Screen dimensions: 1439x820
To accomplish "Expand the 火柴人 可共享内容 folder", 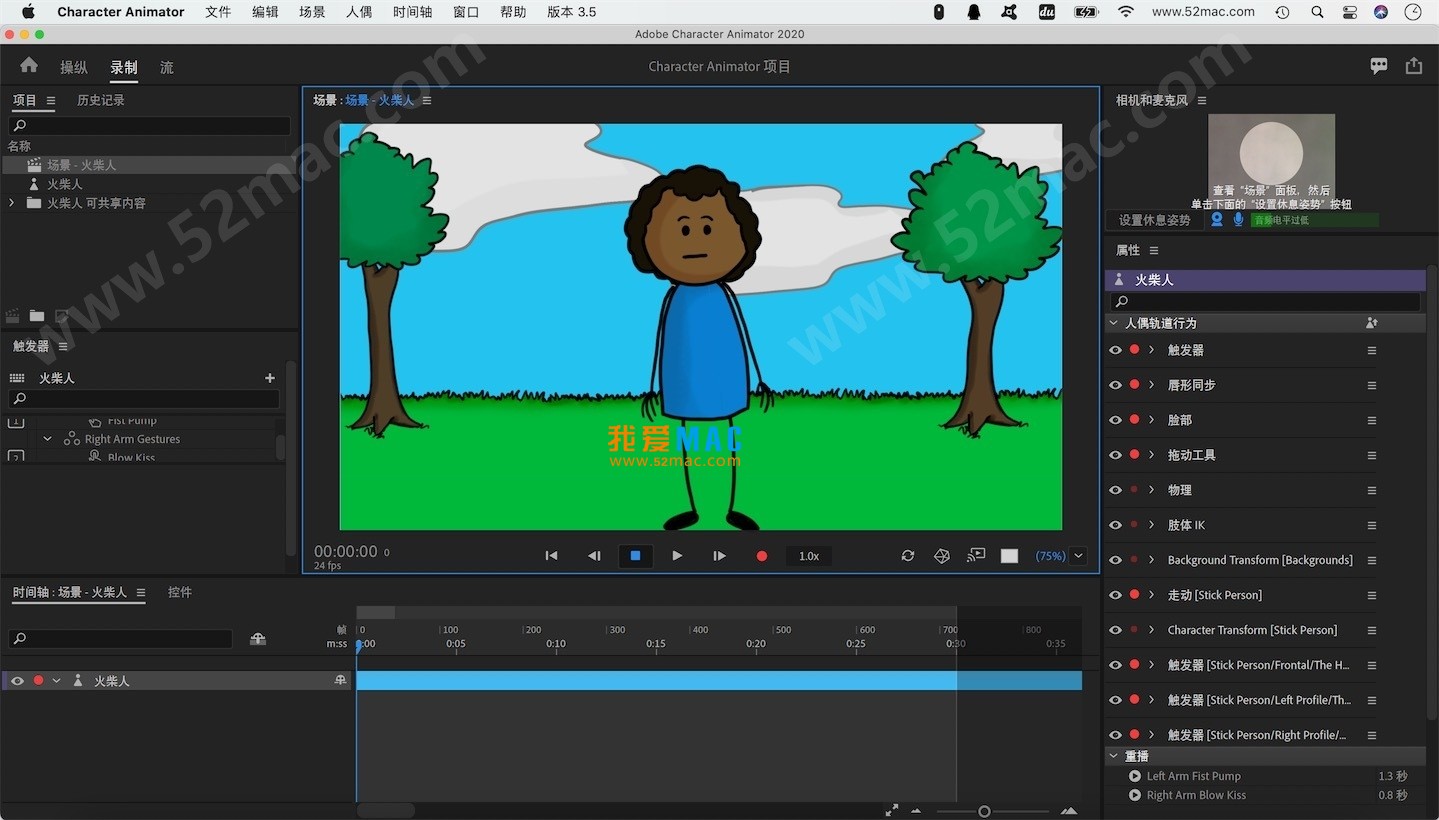I will coord(11,203).
